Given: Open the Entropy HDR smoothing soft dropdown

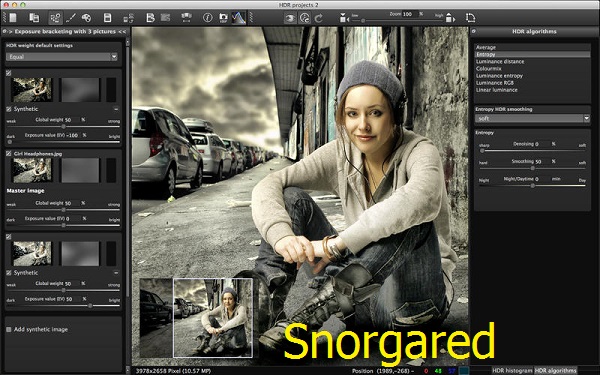Looking at the screenshot, I should (532, 119).
